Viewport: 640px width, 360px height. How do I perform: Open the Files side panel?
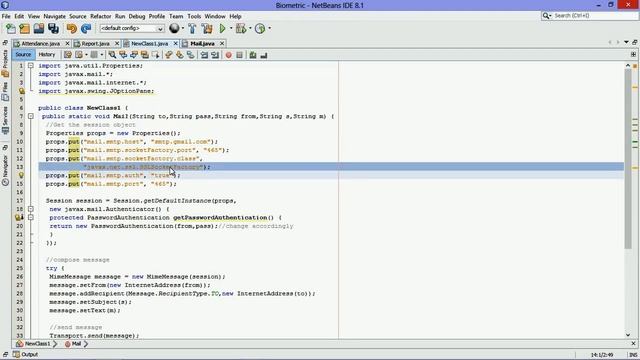coord(5,91)
